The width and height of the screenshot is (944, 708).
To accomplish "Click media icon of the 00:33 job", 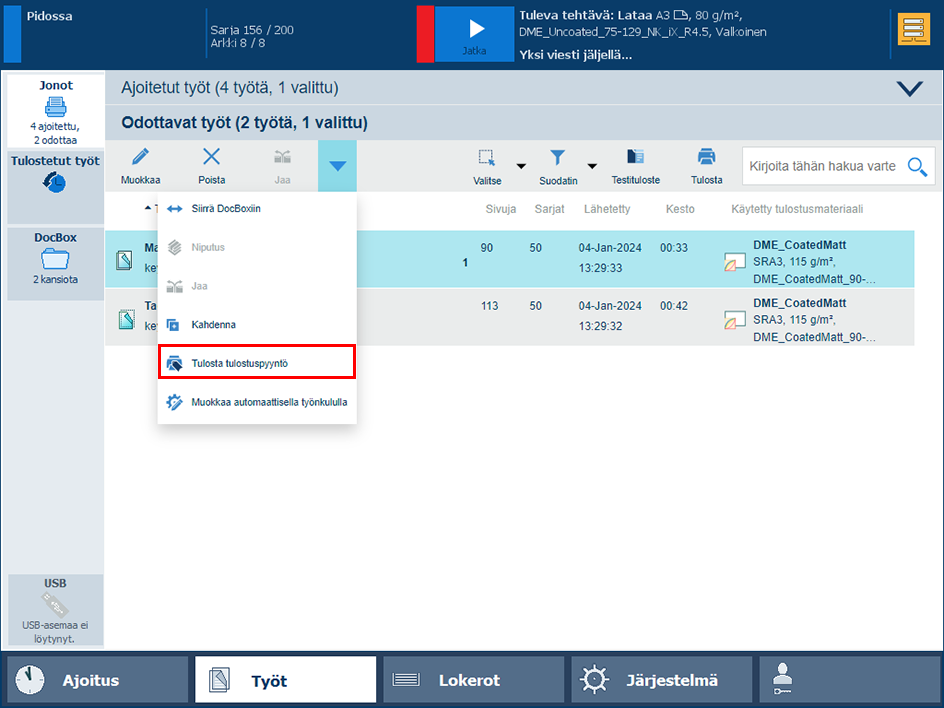I will (734, 262).
